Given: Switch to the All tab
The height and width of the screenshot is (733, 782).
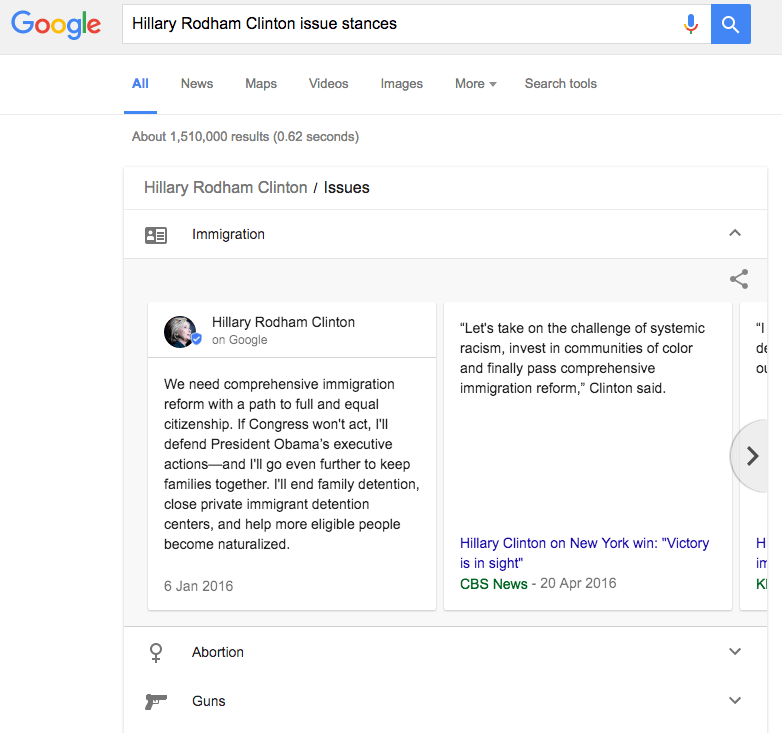Looking at the screenshot, I should (140, 84).
